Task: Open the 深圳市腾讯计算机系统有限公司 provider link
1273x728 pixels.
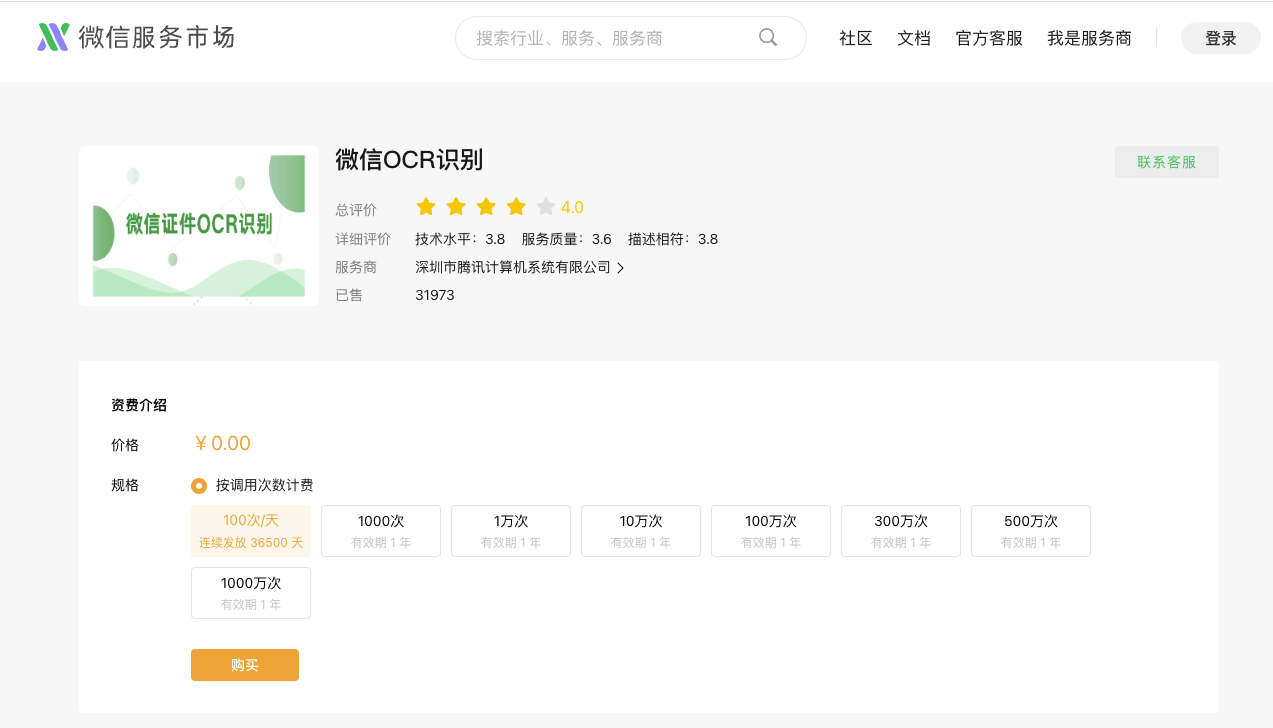Action: click(x=513, y=267)
